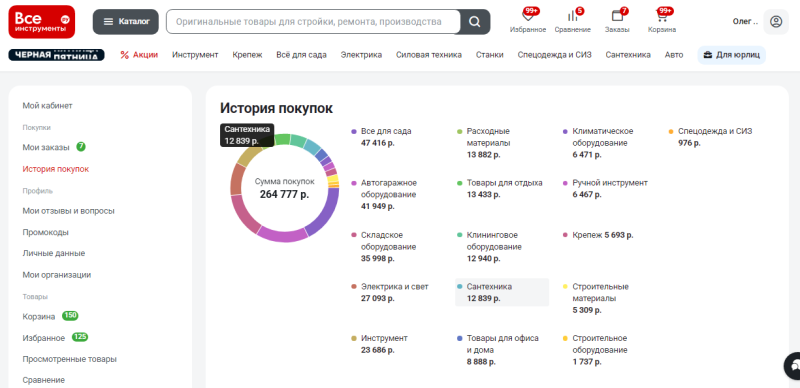Open Сантехника in top navigation
The height and width of the screenshot is (388, 800).
(x=628, y=55)
